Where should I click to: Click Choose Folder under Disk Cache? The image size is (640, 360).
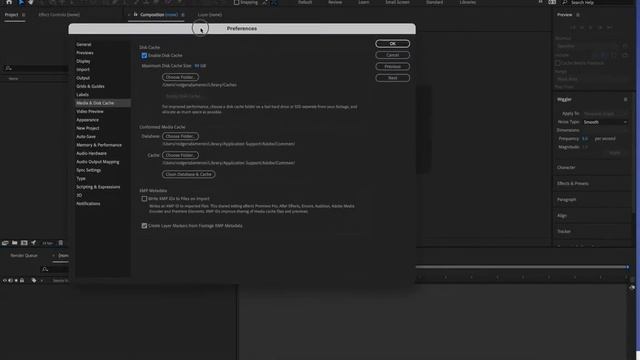[180, 77]
